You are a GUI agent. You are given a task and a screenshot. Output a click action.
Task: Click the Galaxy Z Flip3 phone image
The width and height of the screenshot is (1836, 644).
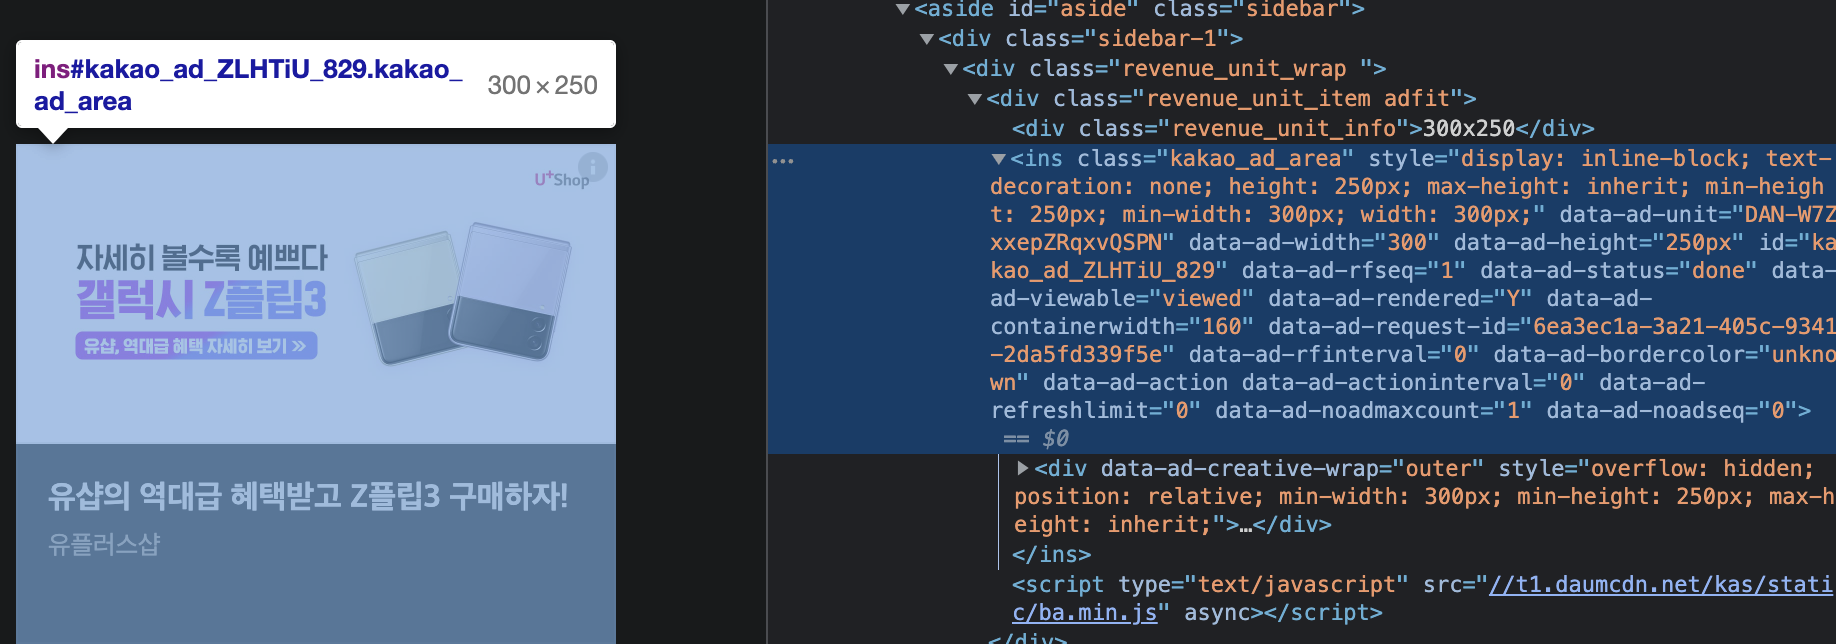pos(463,293)
